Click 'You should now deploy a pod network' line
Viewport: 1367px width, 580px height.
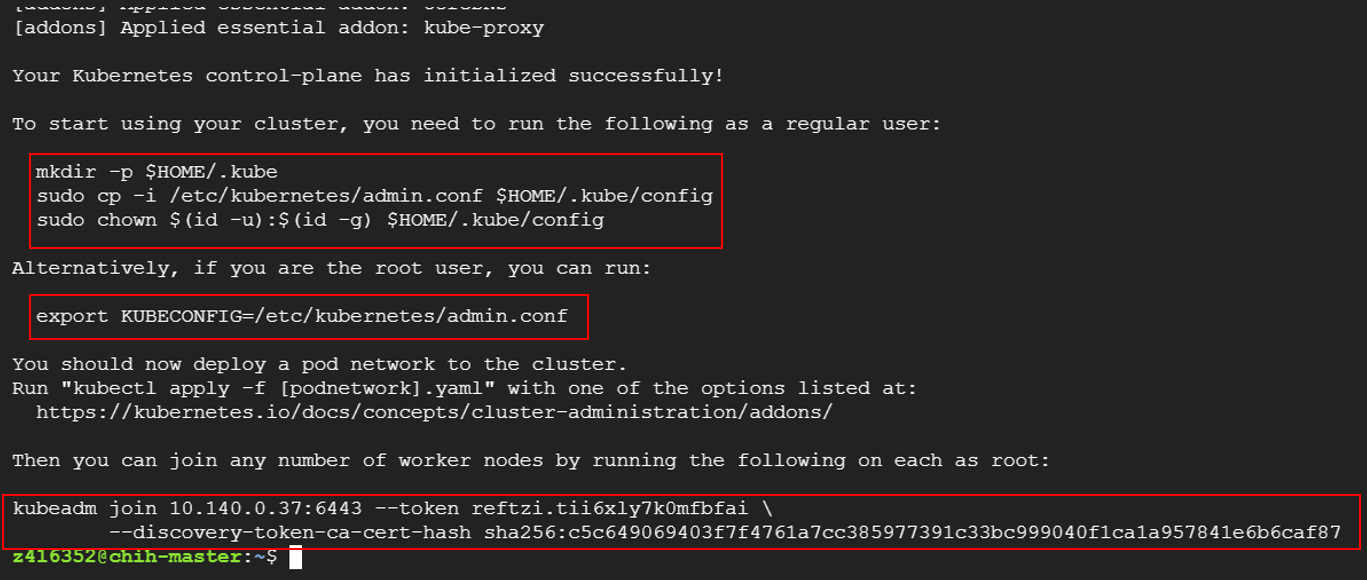coord(320,364)
